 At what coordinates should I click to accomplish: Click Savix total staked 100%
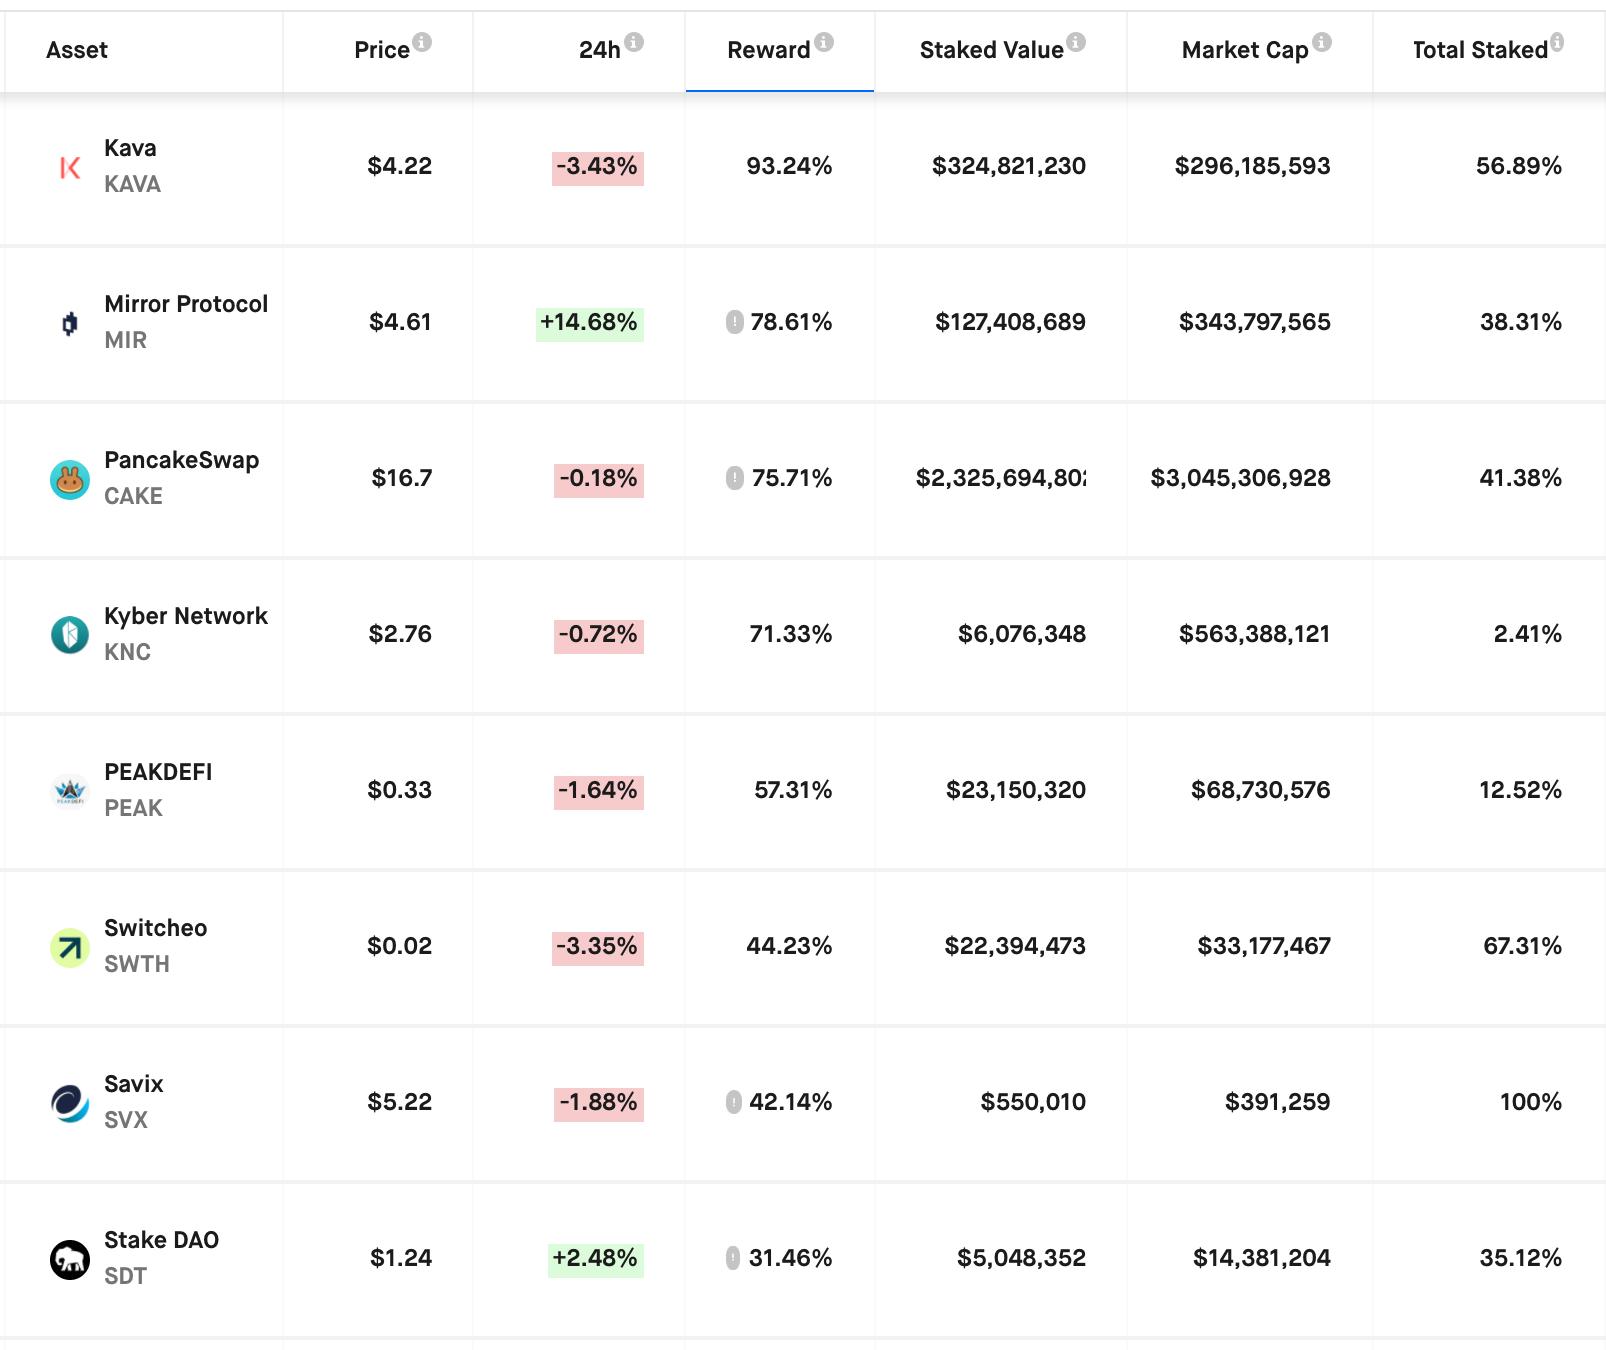point(1531,1102)
